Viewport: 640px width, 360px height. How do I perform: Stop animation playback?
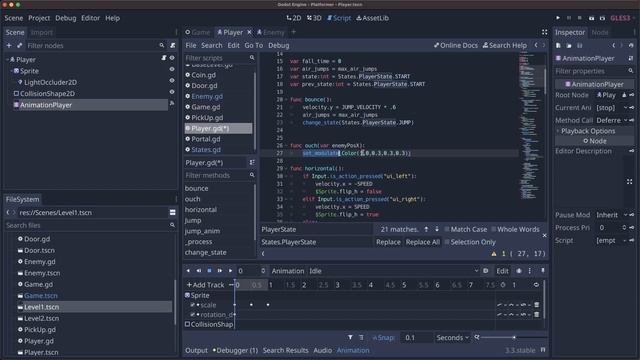tap(209, 271)
